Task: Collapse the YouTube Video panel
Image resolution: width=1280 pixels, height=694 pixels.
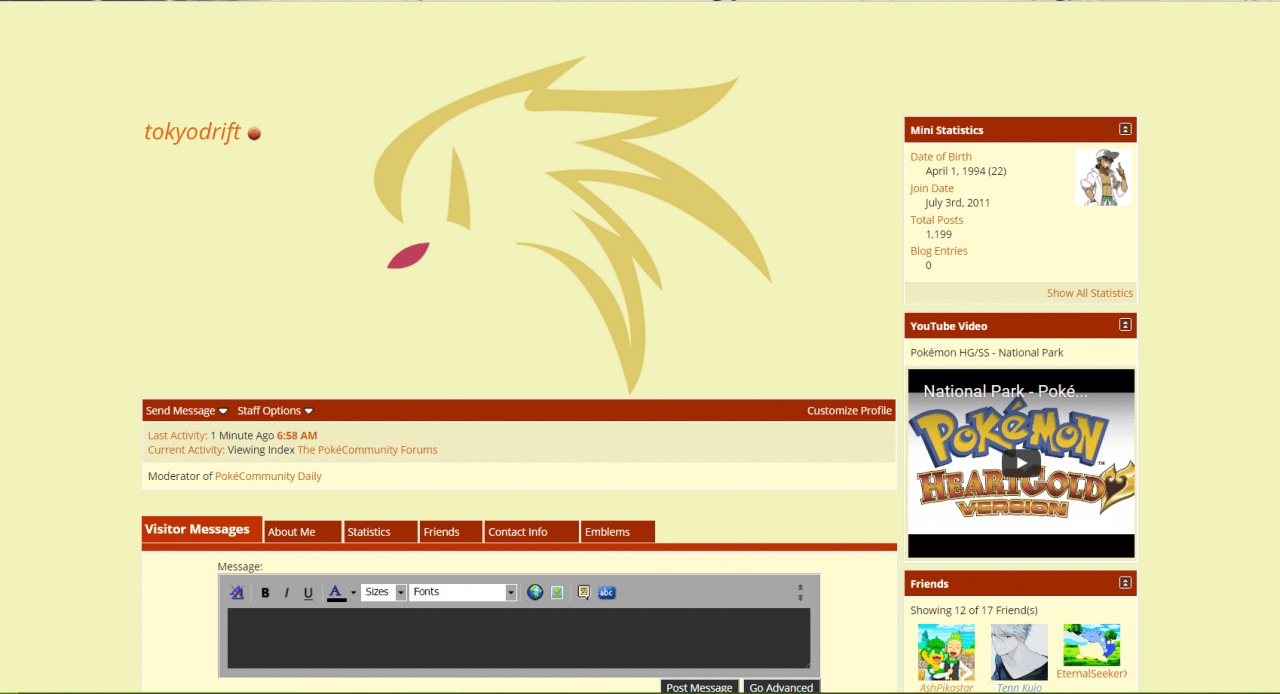Action: pos(1125,325)
